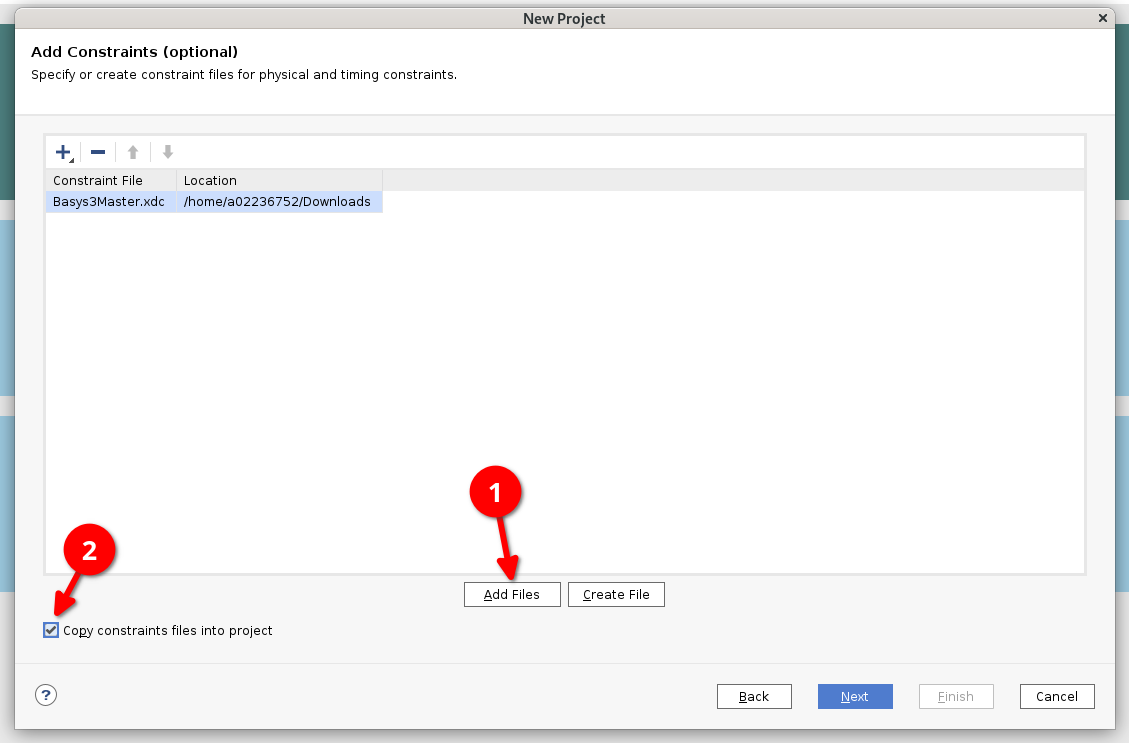This screenshot has width=1129, height=743.
Task: Click the plus add constraint icon
Action: coord(63,152)
